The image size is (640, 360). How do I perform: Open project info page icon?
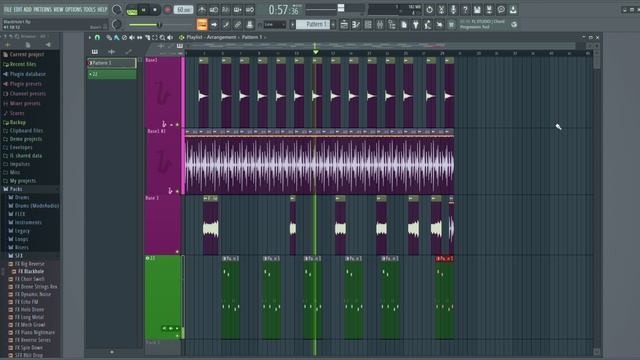pyautogui.click(x=404, y=24)
